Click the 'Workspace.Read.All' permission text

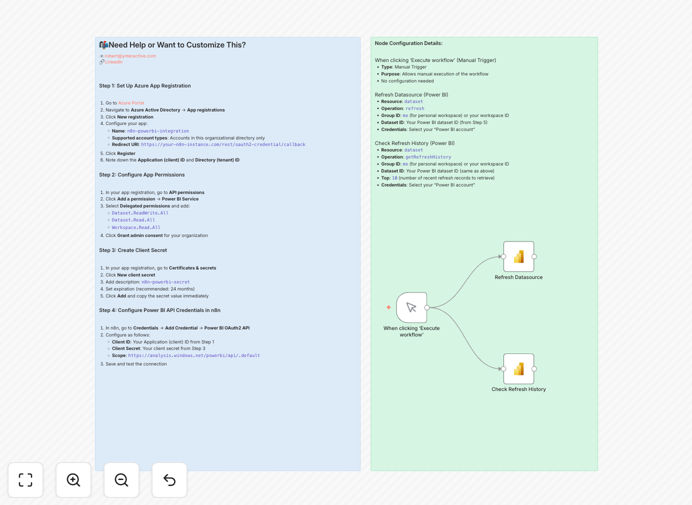[136, 227]
